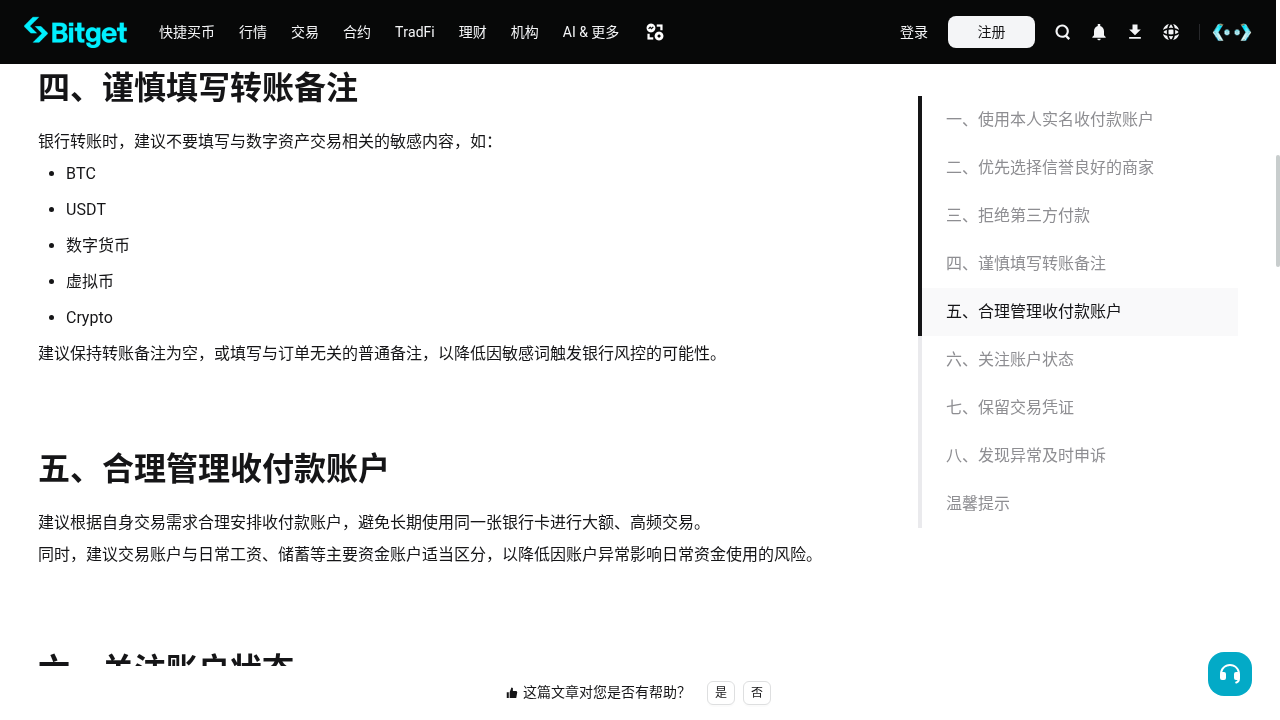Click the page vertical scrollbar thumb
The width and height of the screenshot is (1280, 720).
coord(1277,211)
